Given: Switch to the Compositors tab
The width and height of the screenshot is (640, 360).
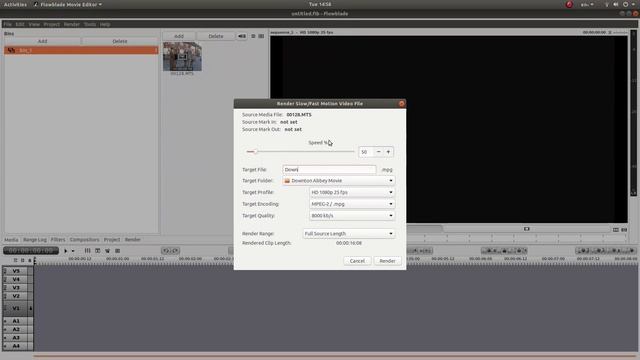Looking at the screenshot, I should (84, 240).
